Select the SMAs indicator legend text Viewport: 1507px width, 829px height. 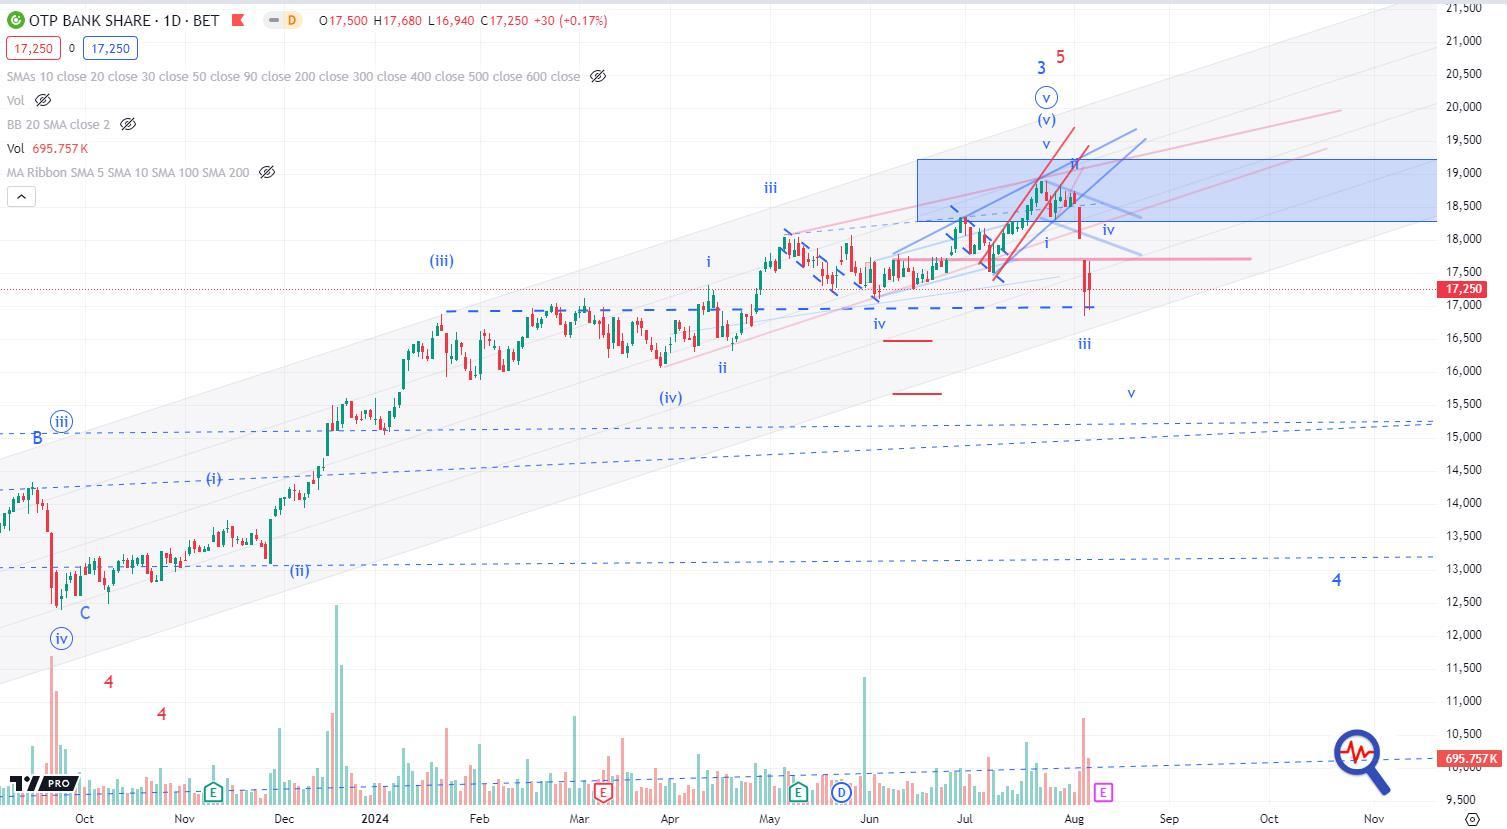coord(293,76)
